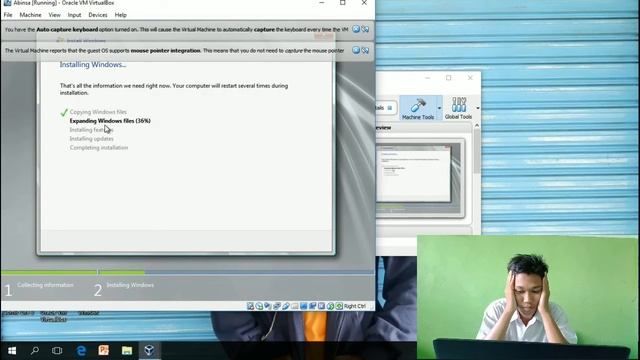Click the shared folders icon in status bar
640x360 pixels.
tap(295, 306)
